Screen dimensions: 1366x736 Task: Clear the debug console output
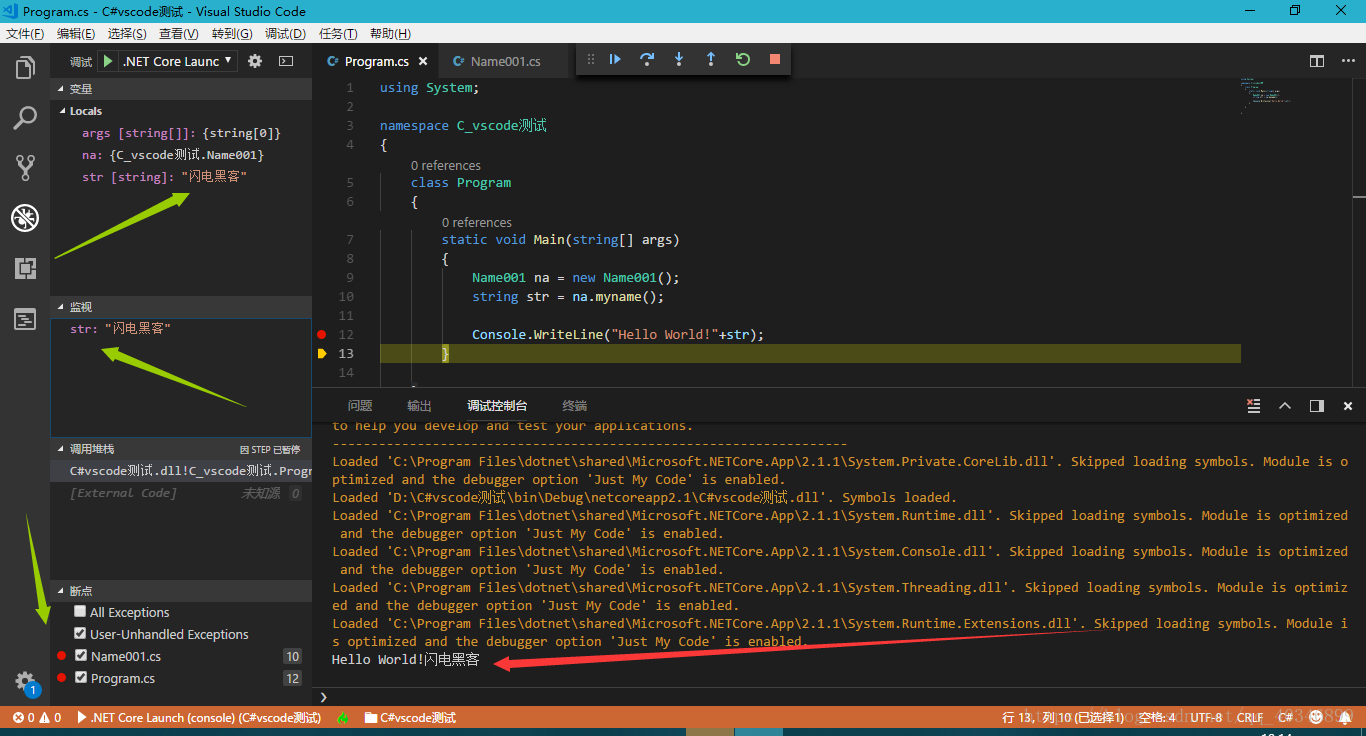tap(1253, 406)
